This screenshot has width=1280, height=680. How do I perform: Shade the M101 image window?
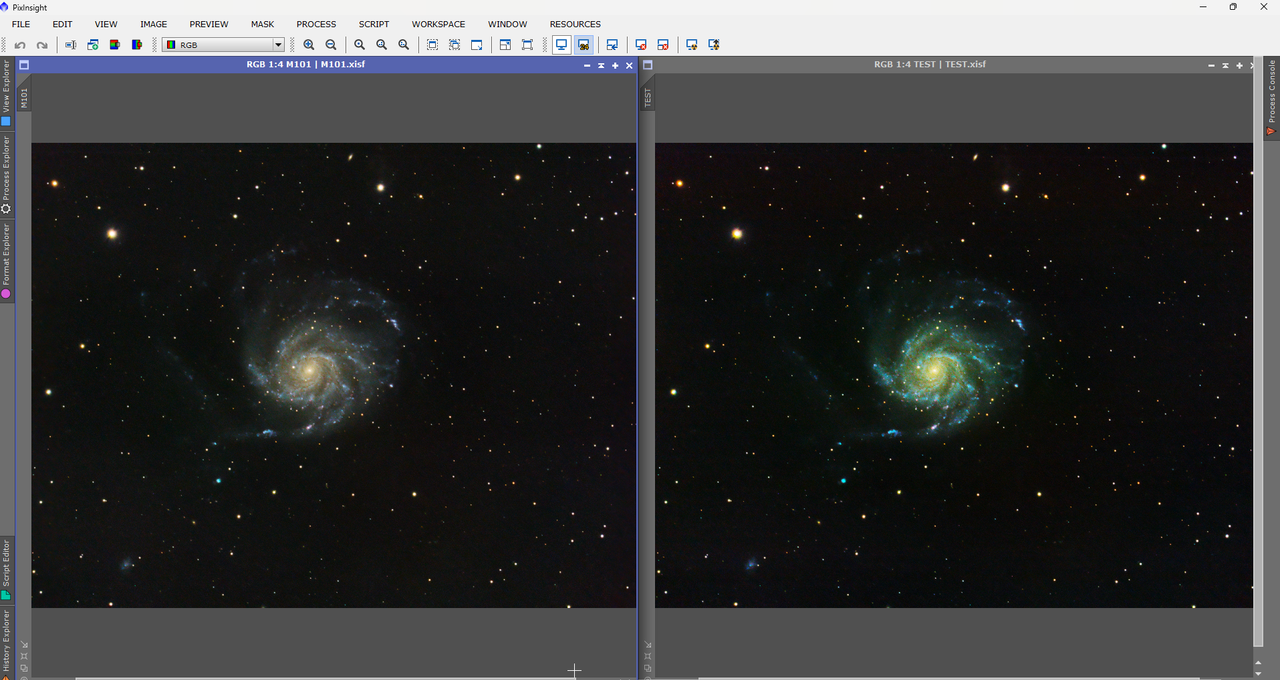click(x=587, y=65)
